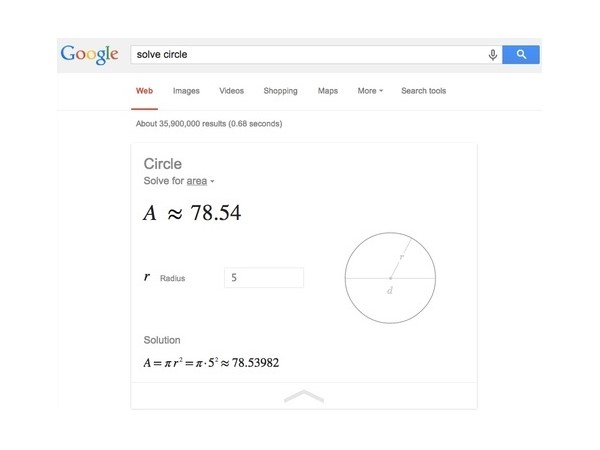Expand the More menu

[x=370, y=91]
